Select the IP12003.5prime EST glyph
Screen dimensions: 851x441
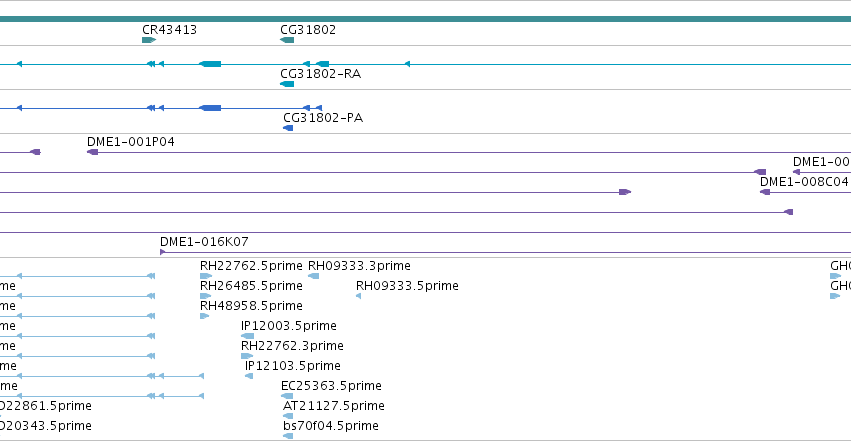247,336
